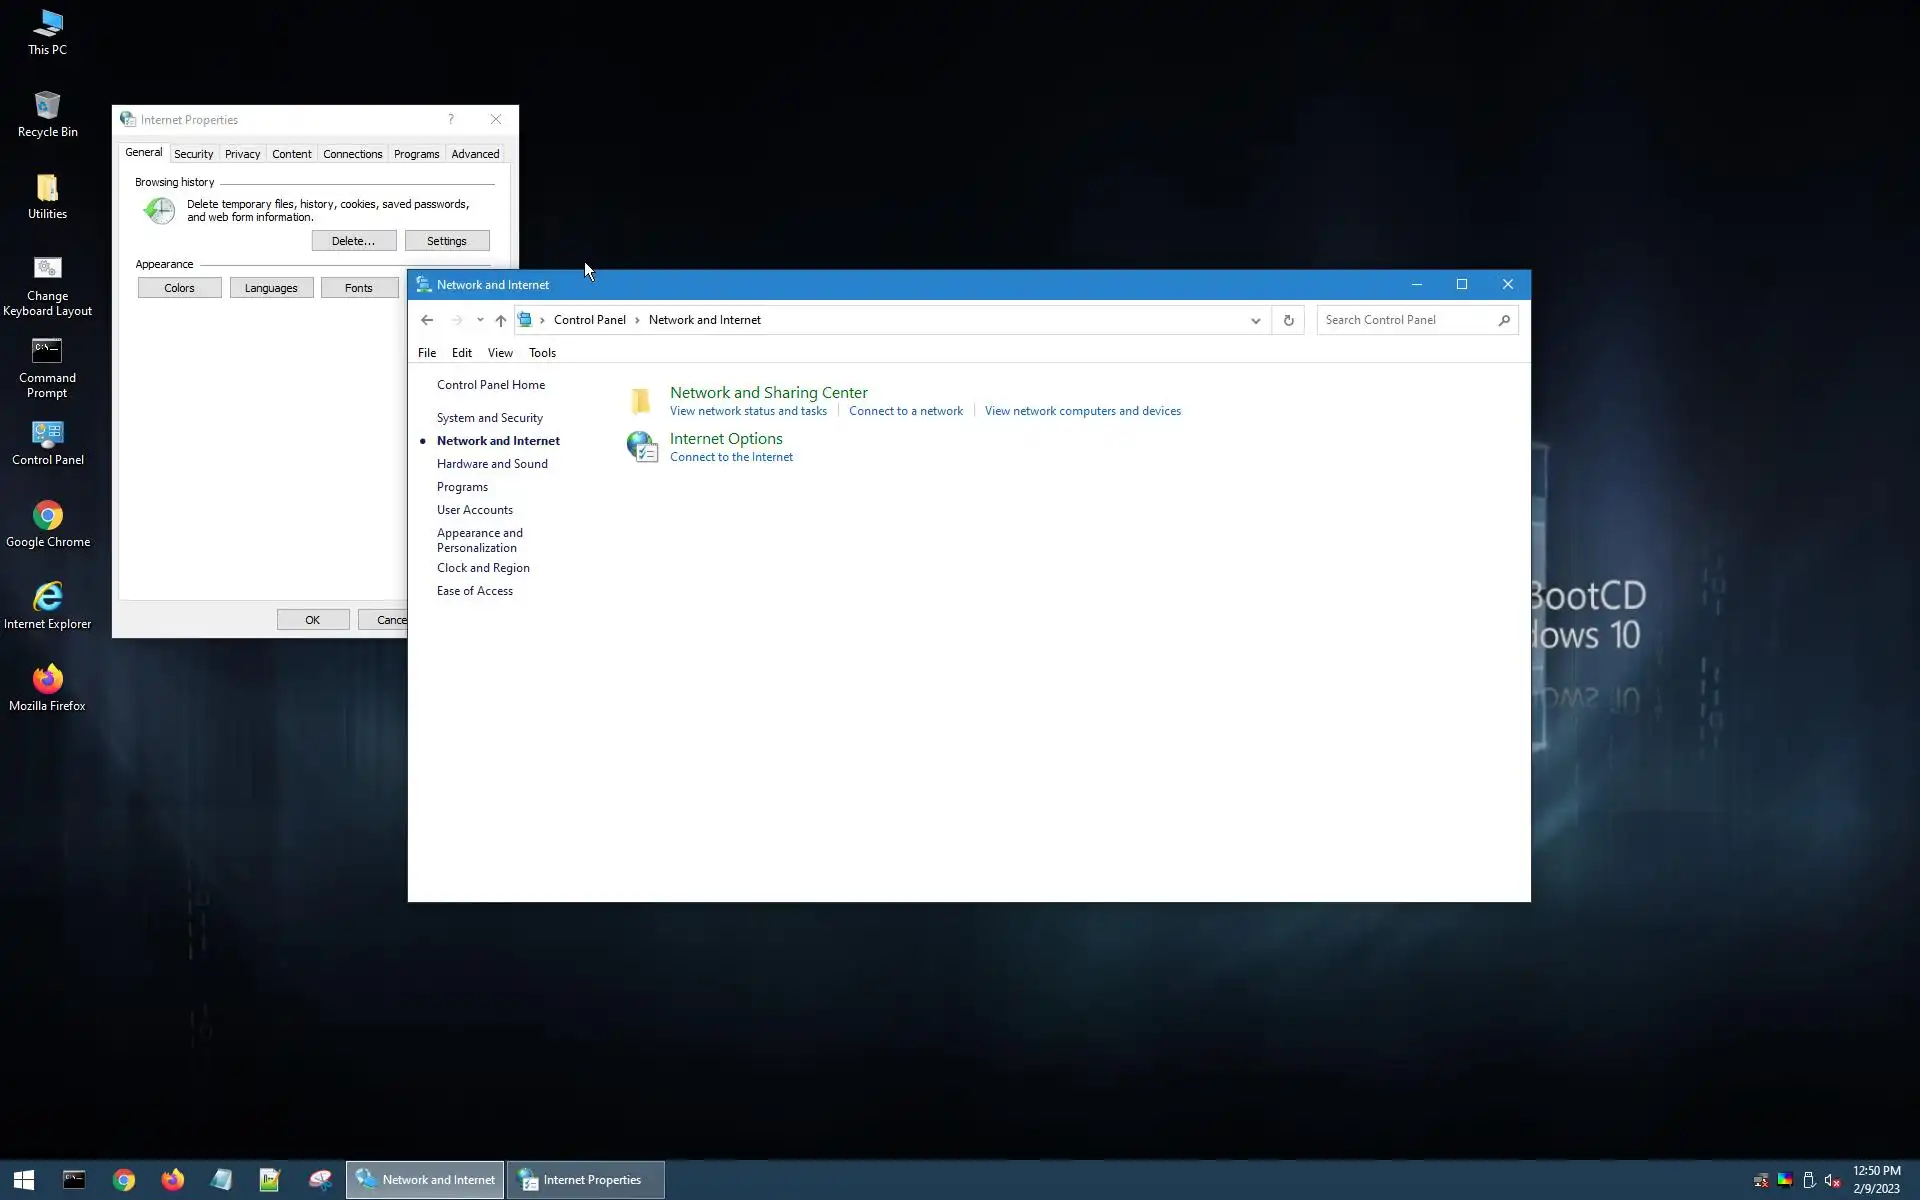The width and height of the screenshot is (1920, 1200).
Task: Go up one level with up arrow
Action: pos(501,320)
